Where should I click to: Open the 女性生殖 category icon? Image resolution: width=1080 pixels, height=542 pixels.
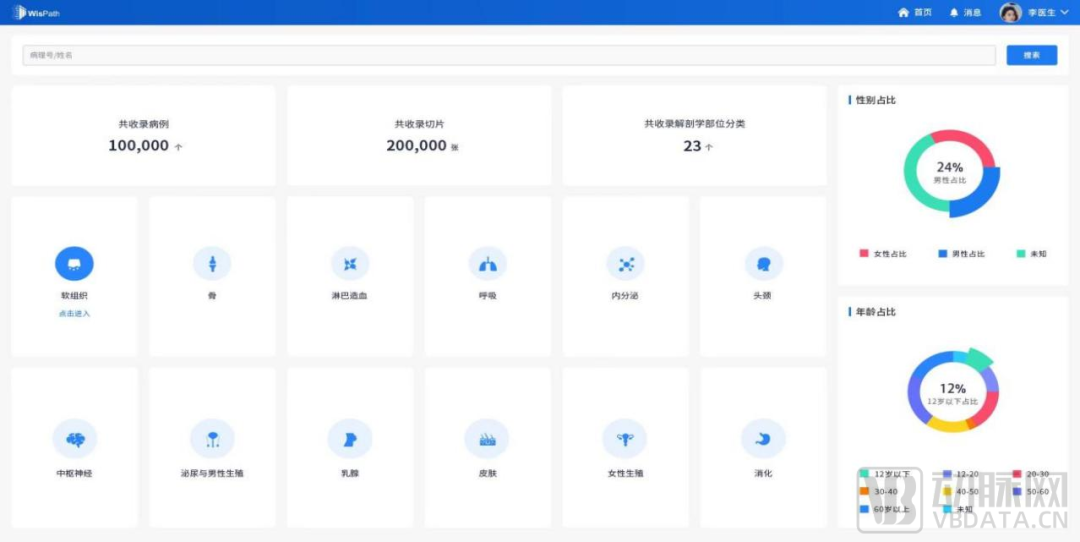coord(626,439)
